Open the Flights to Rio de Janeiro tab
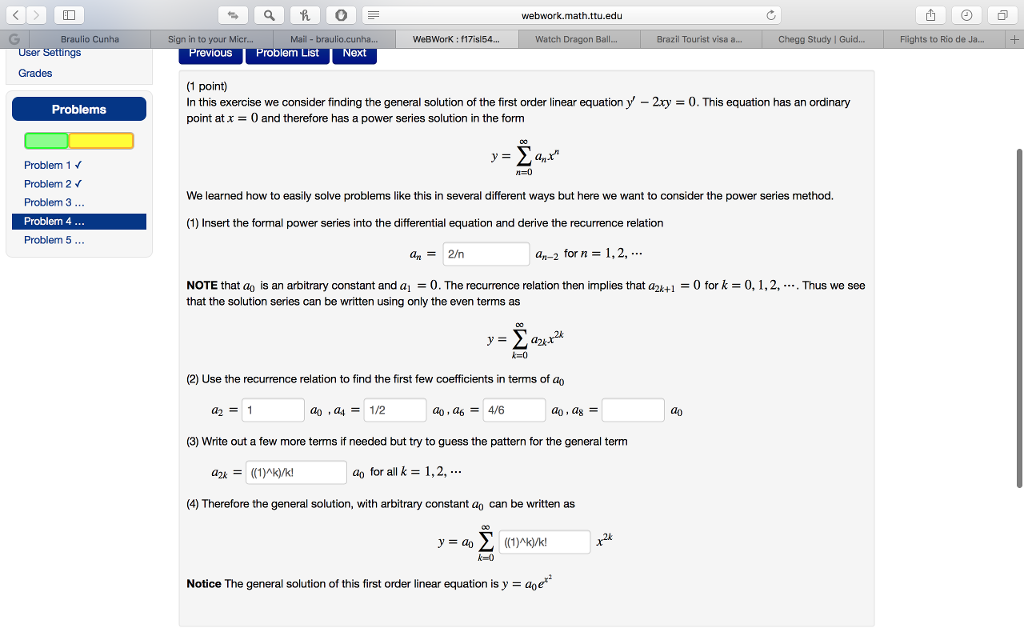The height and width of the screenshot is (640, 1024). pyautogui.click(x=942, y=39)
